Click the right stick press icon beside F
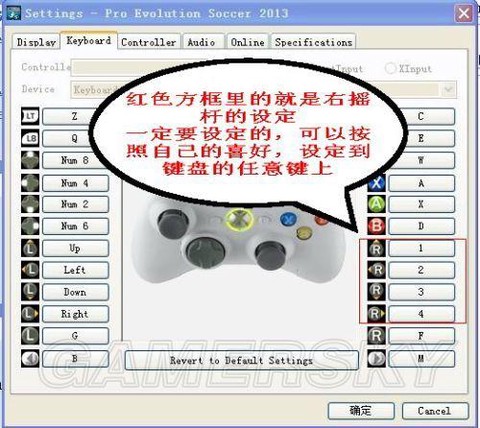 click(376, 336)
